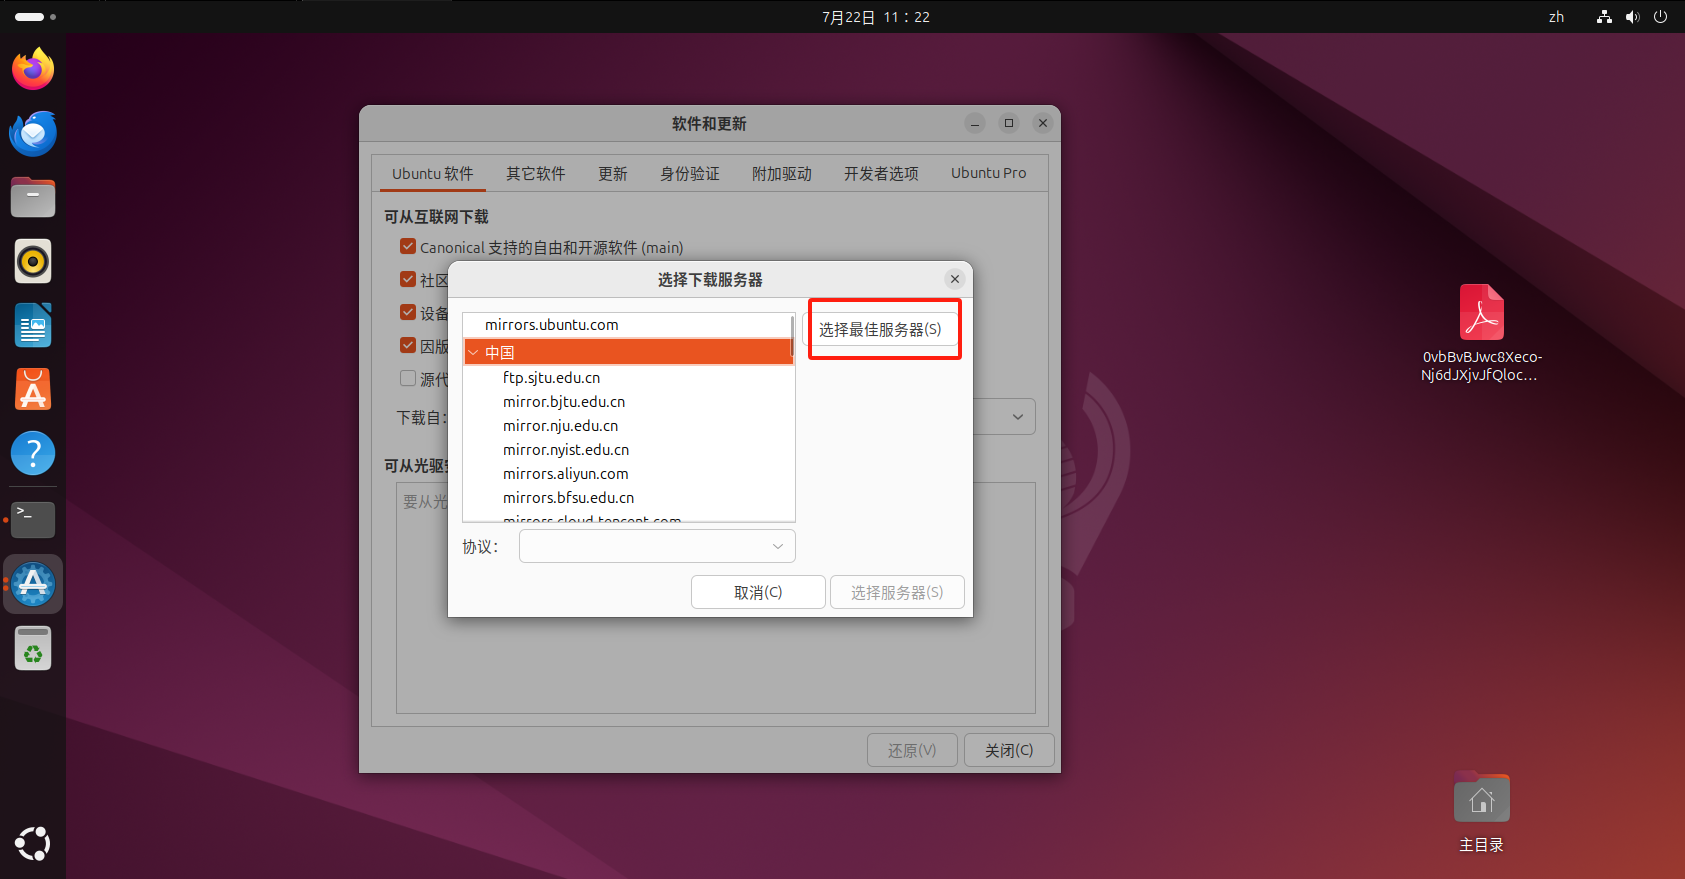
Task: Toggle the 社区 checkbox in 软件和更新
Action: [408, 279]
